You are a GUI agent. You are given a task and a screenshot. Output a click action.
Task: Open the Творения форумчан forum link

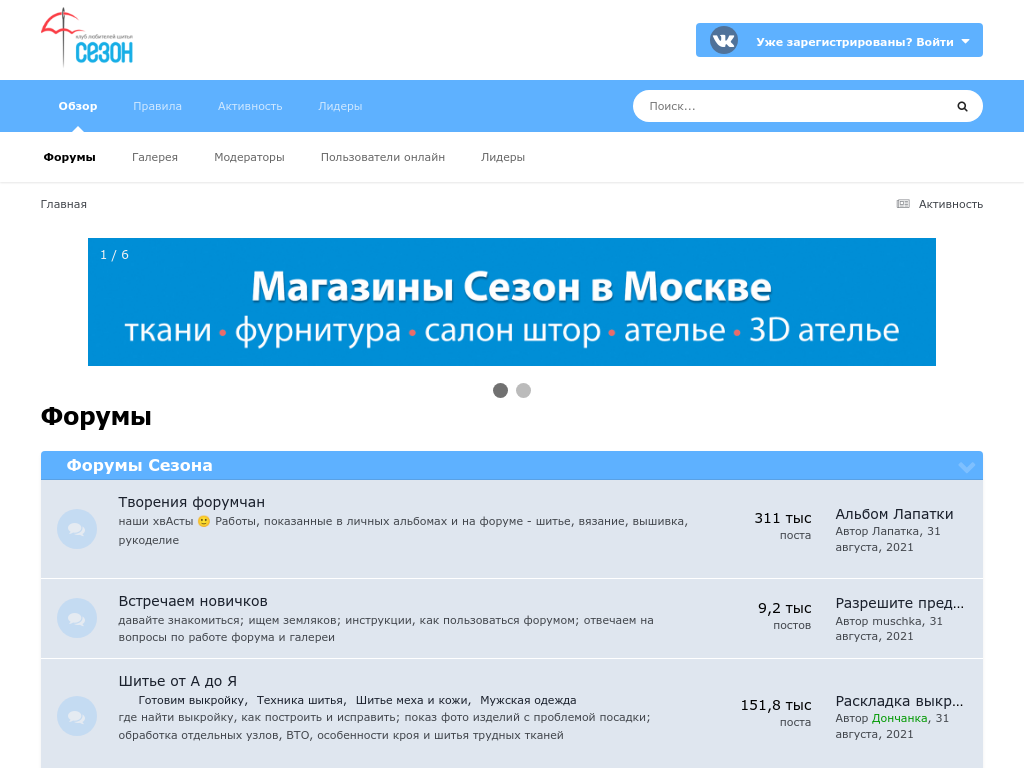(x=191, y=502)
